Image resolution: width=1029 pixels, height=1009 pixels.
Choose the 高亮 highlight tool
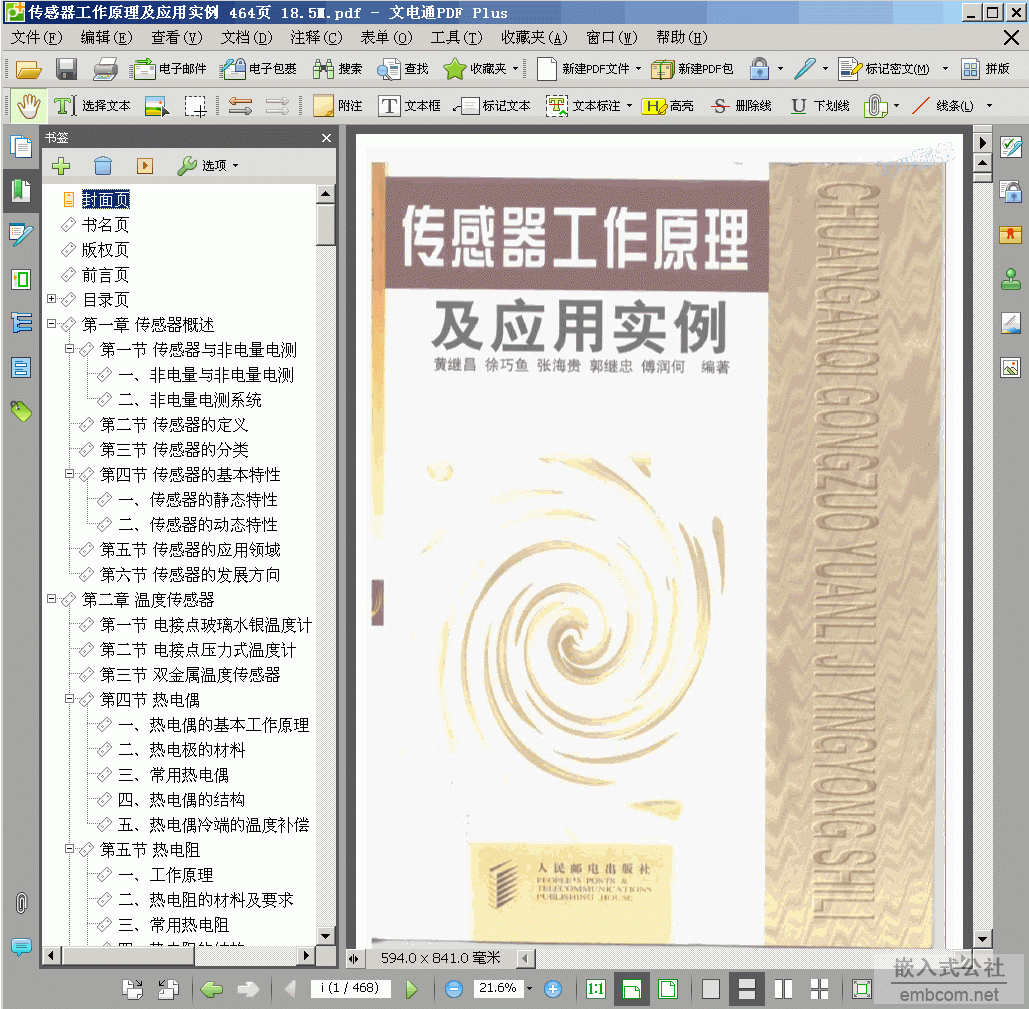pos(667,106)
